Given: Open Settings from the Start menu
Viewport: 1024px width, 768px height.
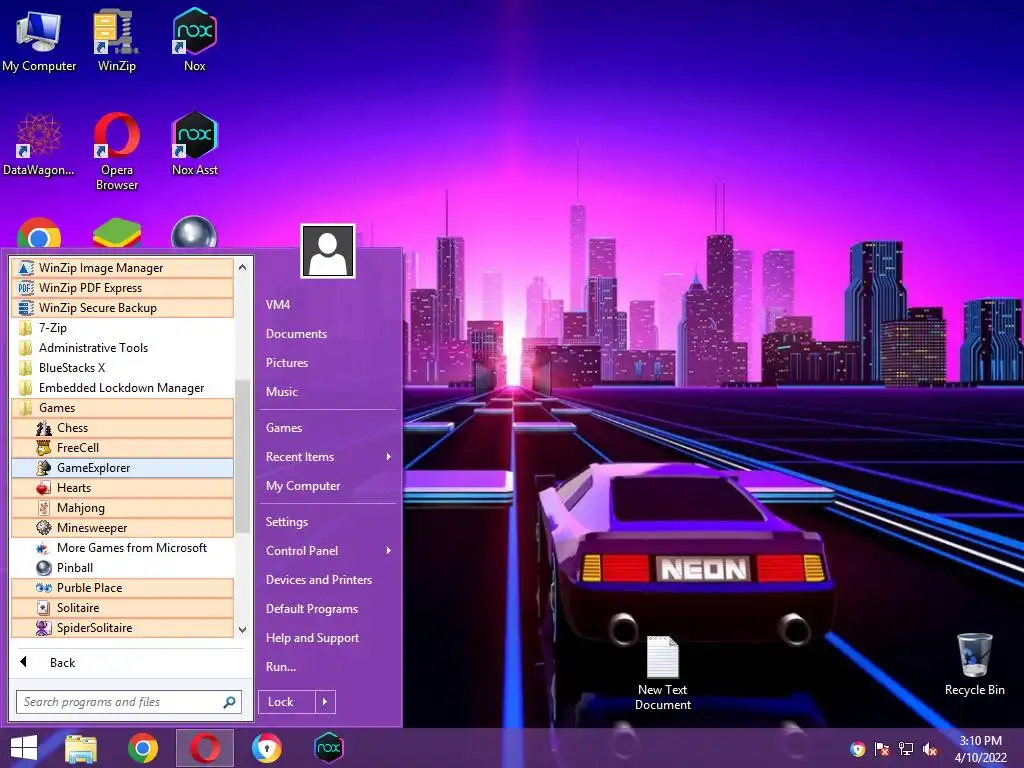Looking at the screenshot, I should click(328, 522).
